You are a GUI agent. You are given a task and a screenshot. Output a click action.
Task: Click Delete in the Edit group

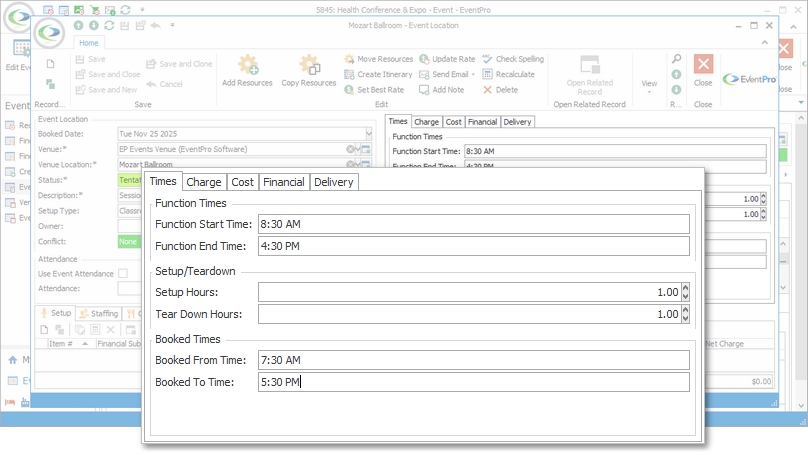[x=500, y=90]
